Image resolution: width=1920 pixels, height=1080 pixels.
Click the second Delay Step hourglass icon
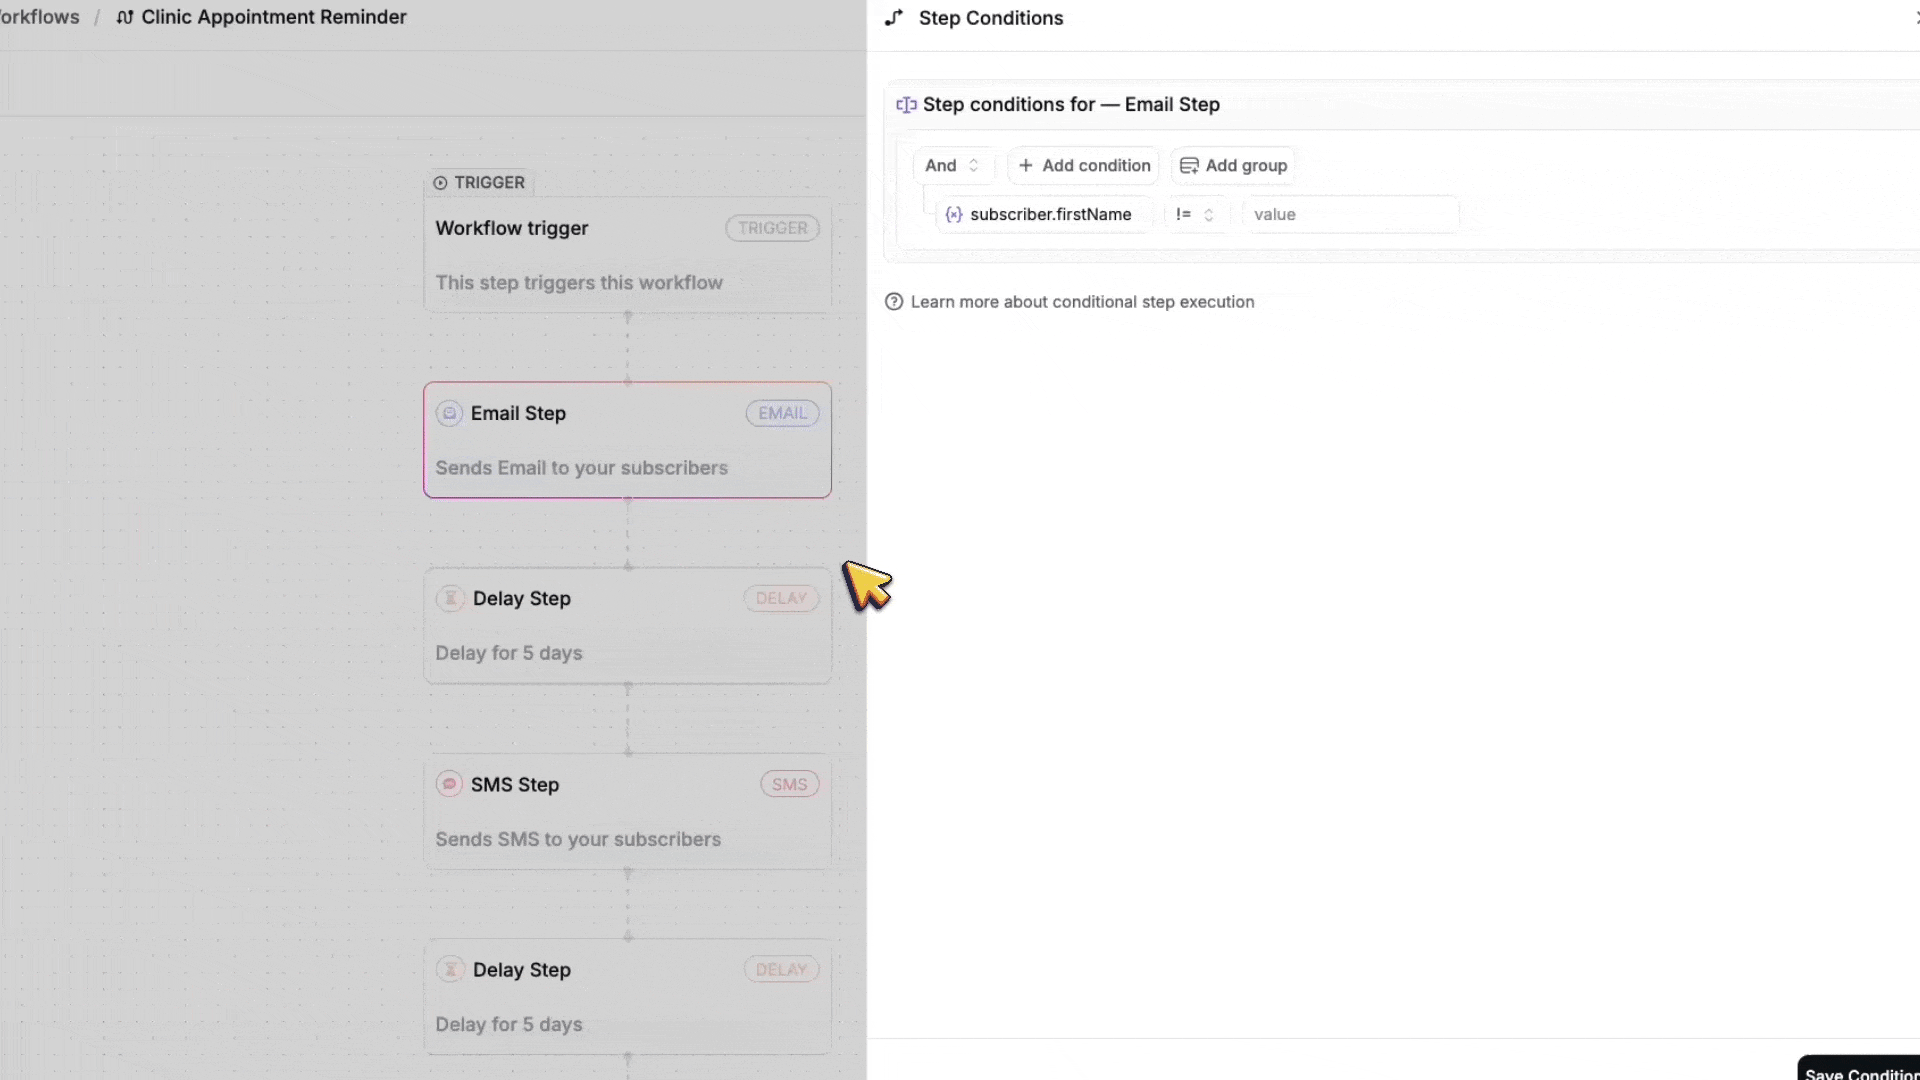point(450,969)
